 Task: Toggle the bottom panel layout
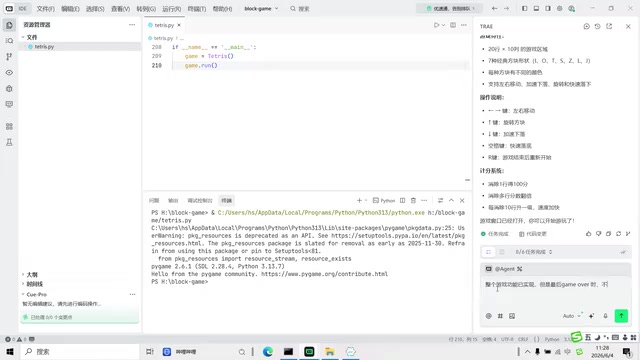536,9
